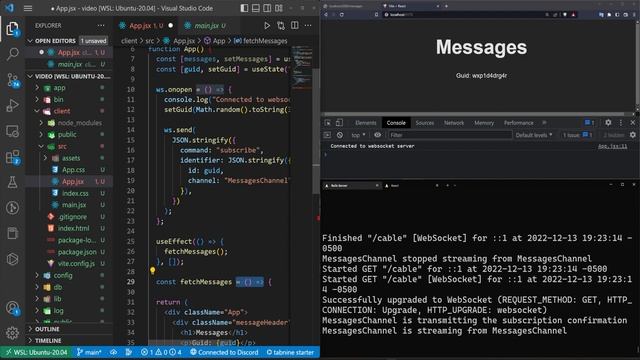This screenshot has height=360, width=640.
Task: Create a live expression with the eye icon
Action: tap(377, 135)
